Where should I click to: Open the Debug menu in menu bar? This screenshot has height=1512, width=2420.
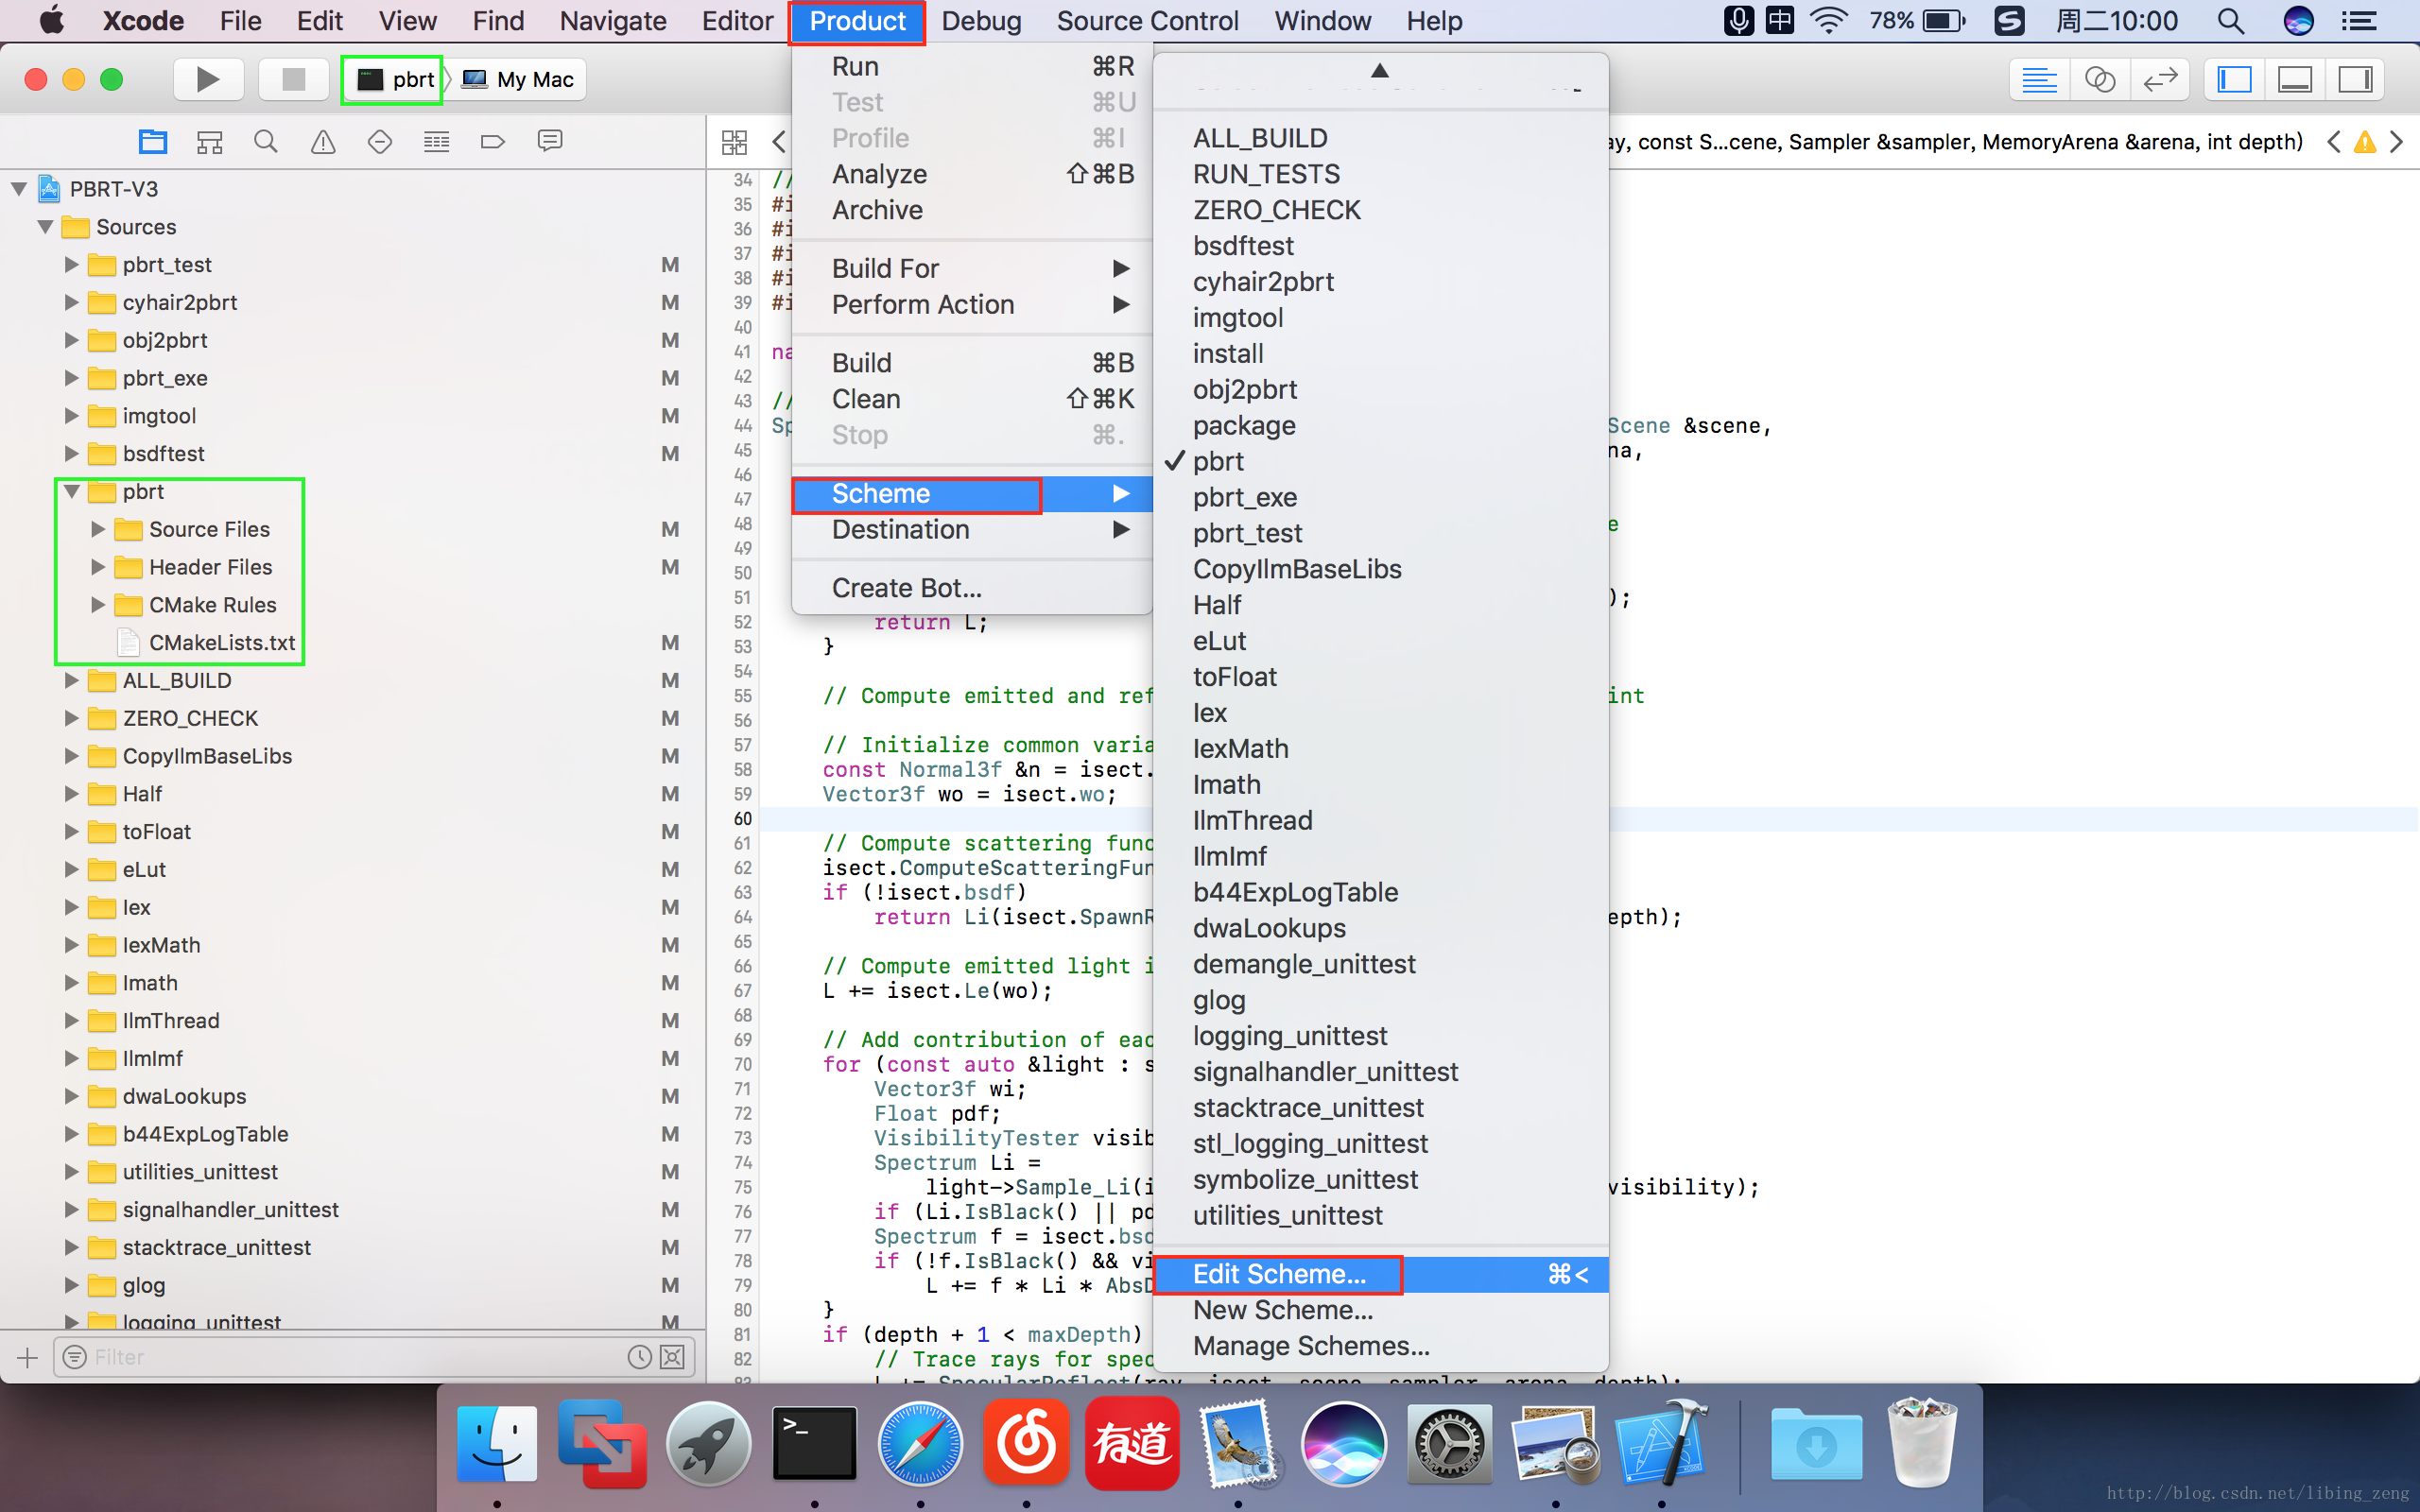[x=981, y=21]
